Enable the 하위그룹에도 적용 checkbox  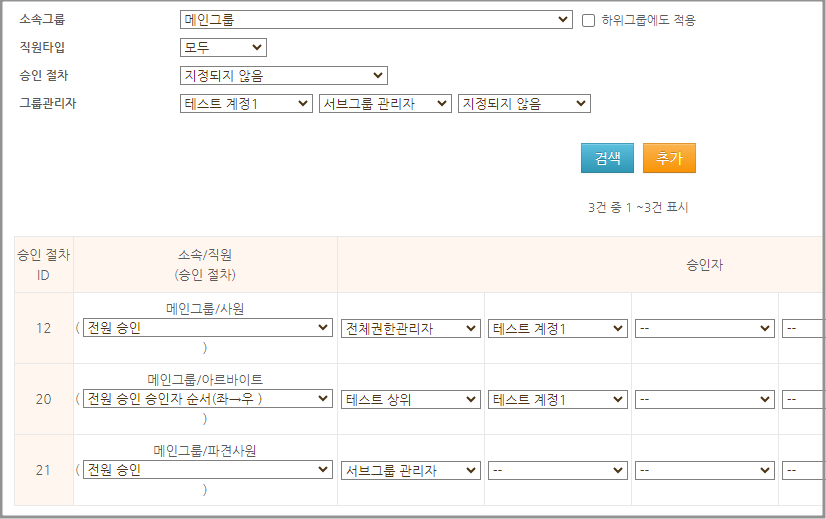588,20
